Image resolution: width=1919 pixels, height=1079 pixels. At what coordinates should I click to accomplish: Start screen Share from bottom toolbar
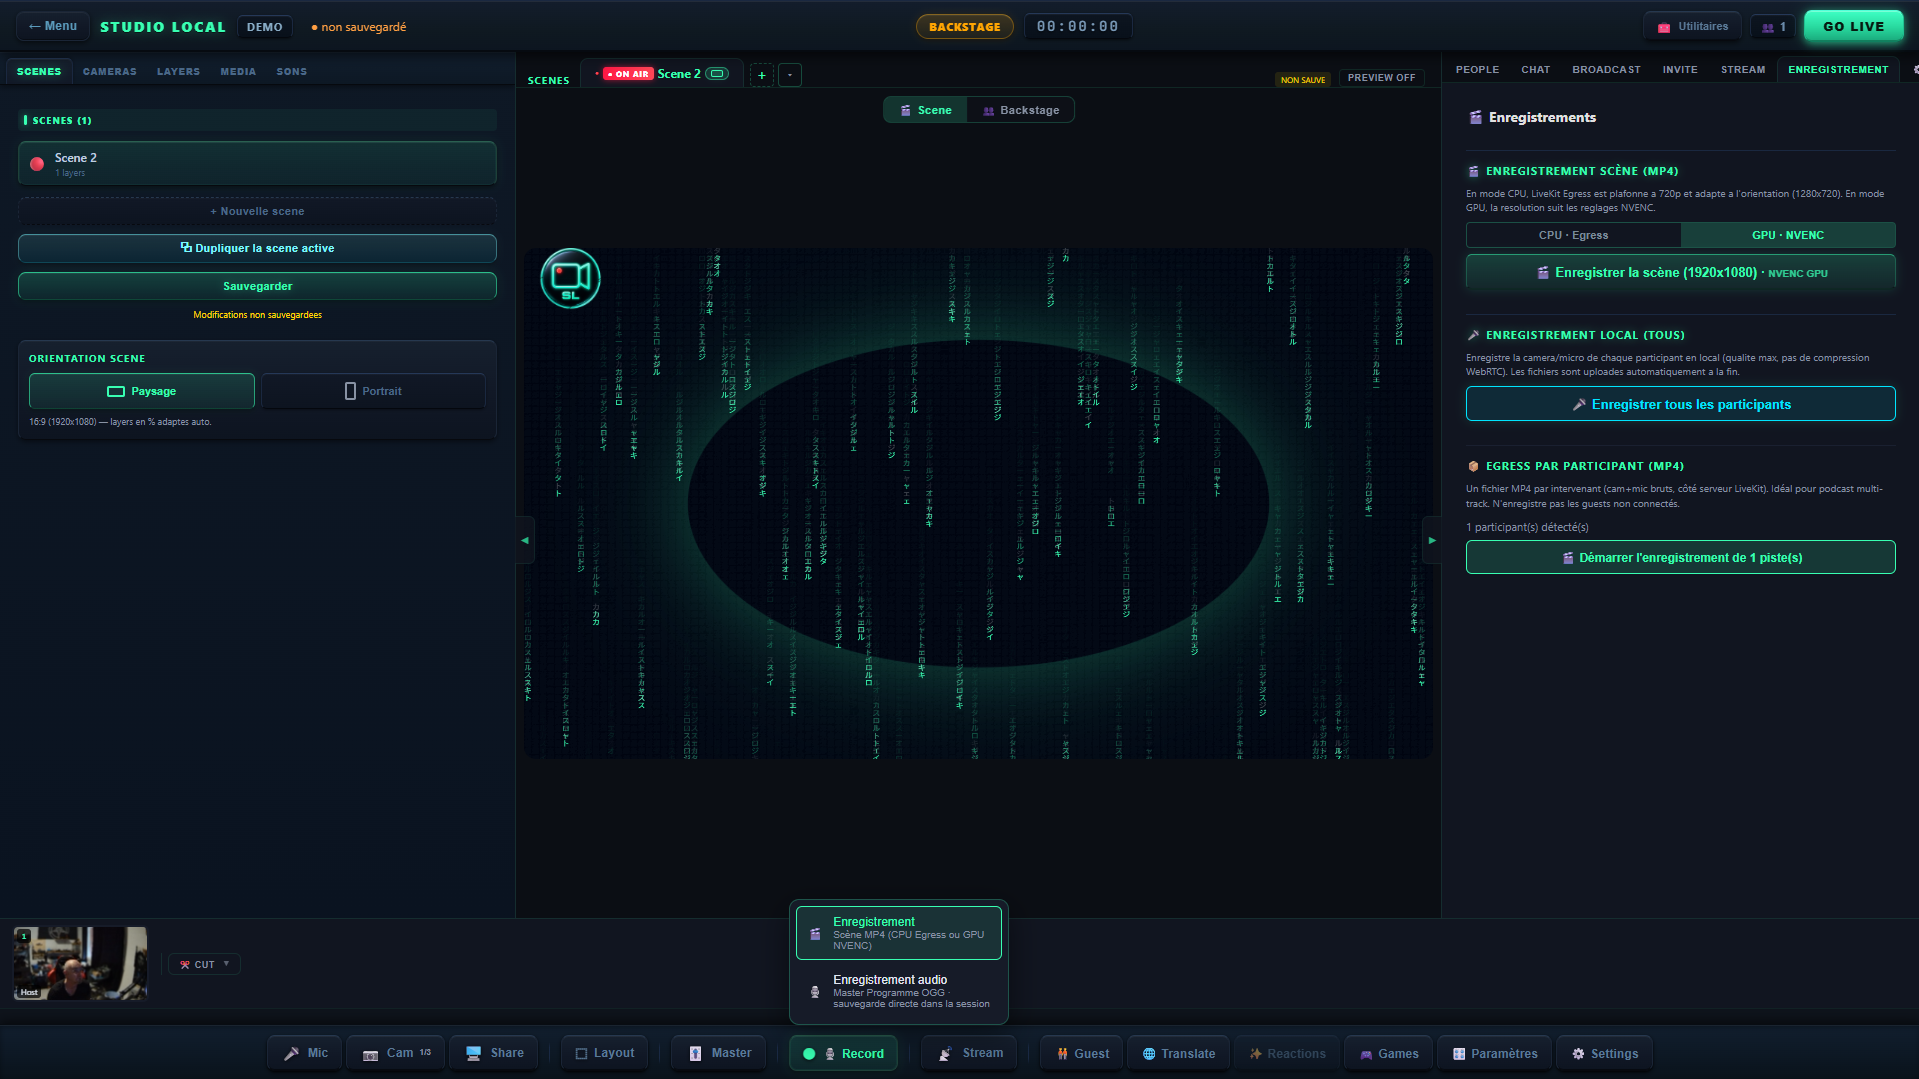[494, 1053]
